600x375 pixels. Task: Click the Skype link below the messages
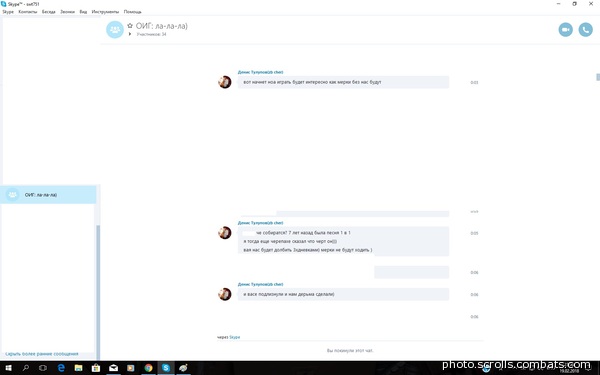click(235, 337)
